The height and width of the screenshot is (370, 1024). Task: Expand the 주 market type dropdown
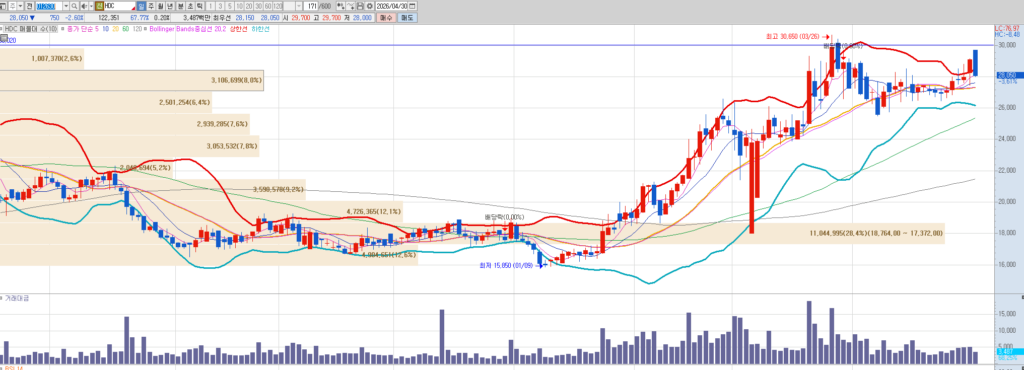[x=20, y=6]
